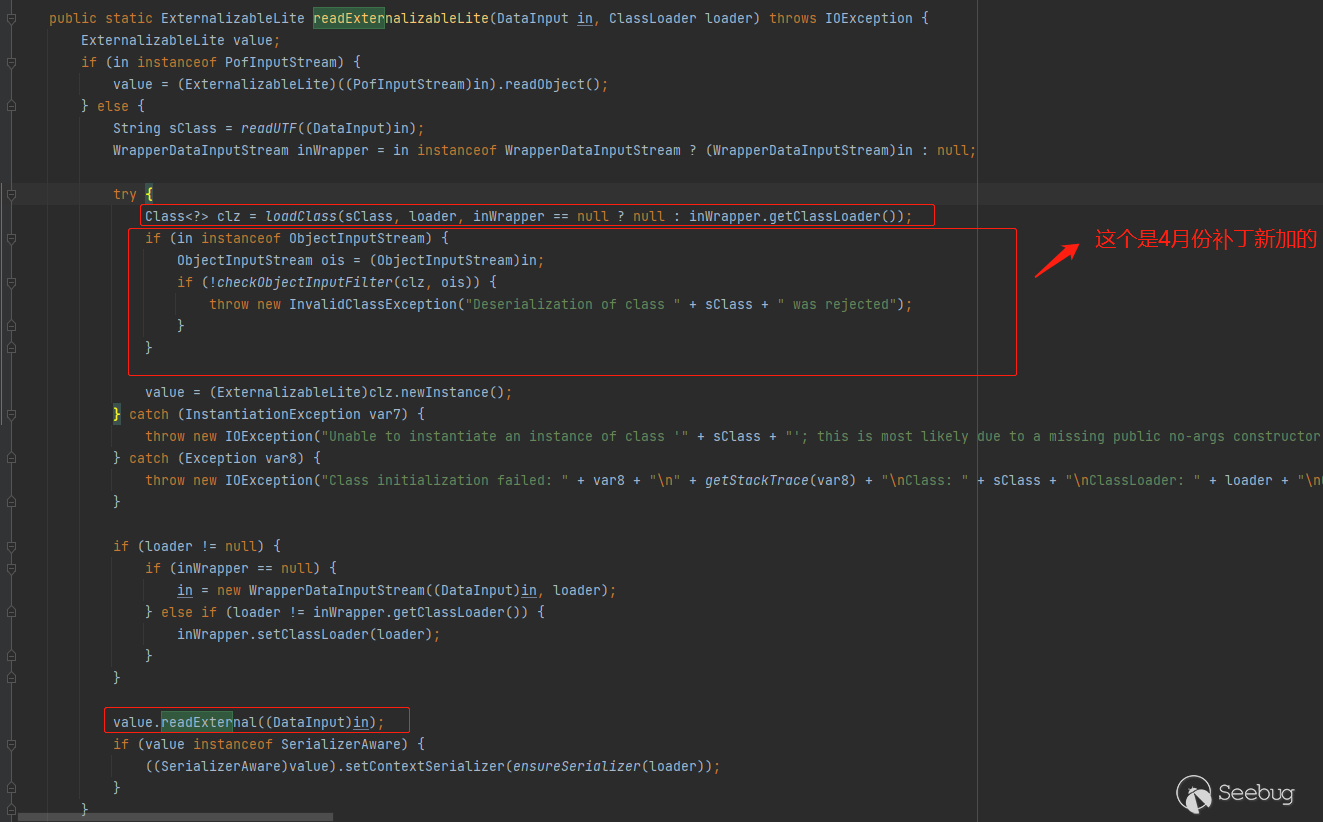1323x822 pixels.
Task: Click the highlighted 'readExternal' call on value
Action: (209, 722)
